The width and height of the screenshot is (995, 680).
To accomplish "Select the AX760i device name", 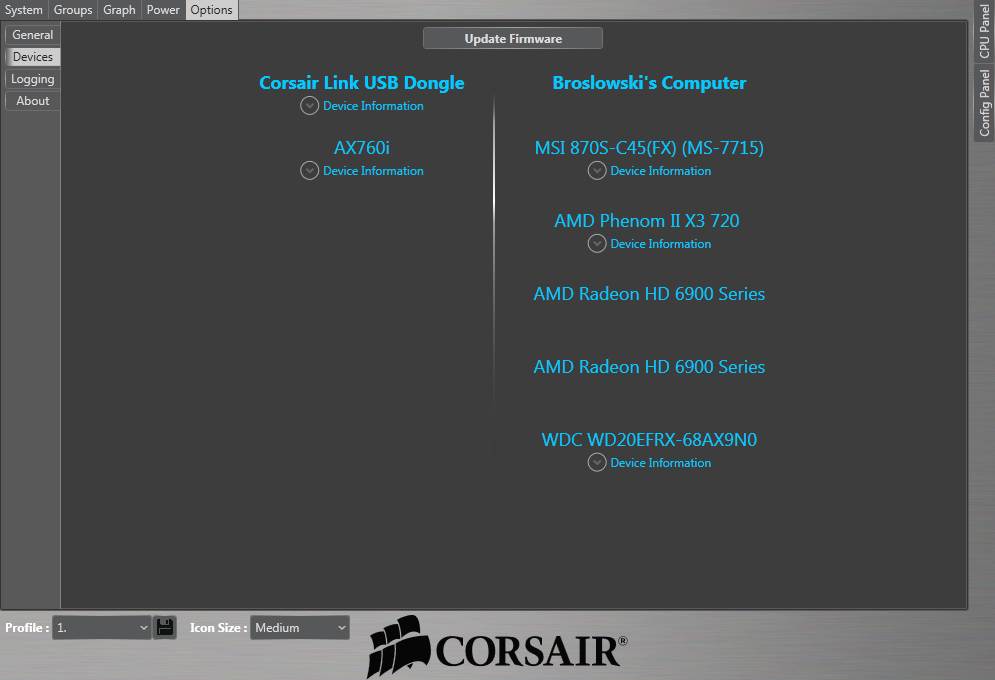I will pos(362,148).
